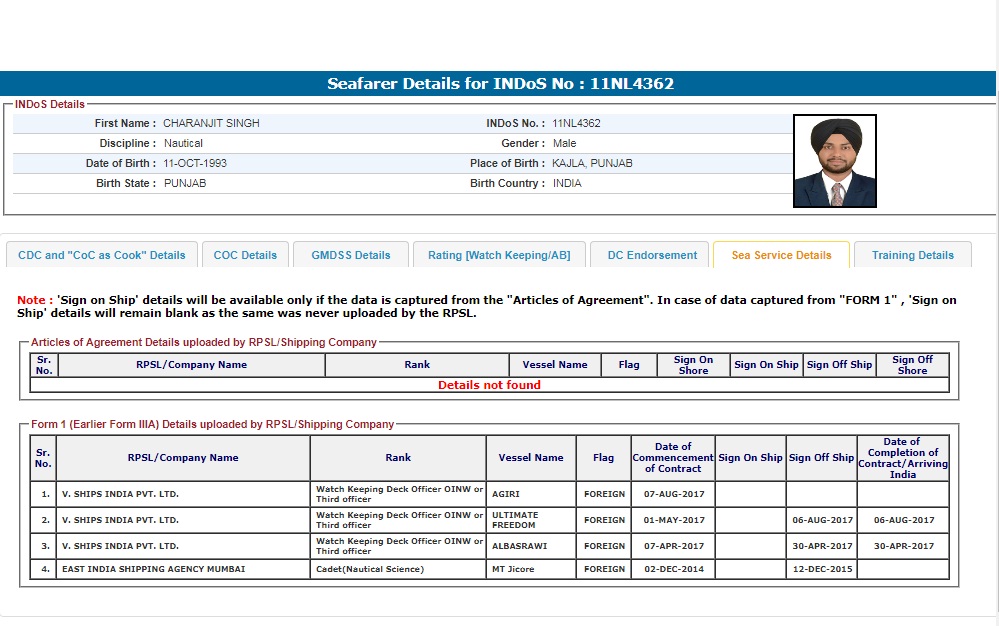999x626 pixels.
Task: Switch to the COC Details tab
Action: coord(245,255)
